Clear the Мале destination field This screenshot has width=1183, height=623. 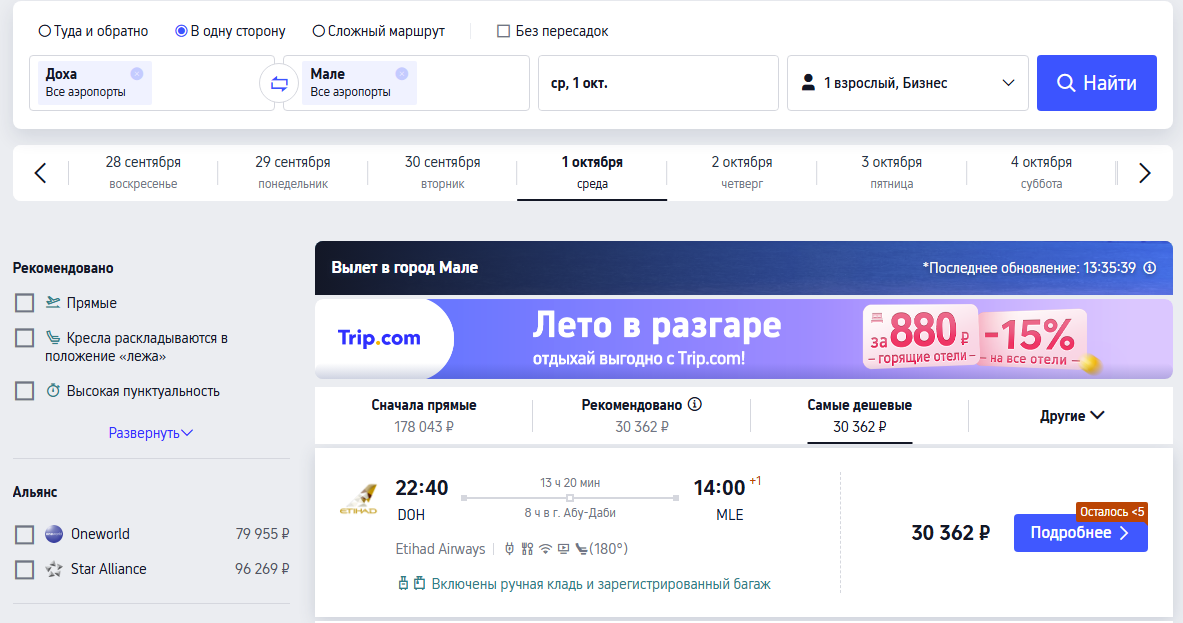pos(401,73)
